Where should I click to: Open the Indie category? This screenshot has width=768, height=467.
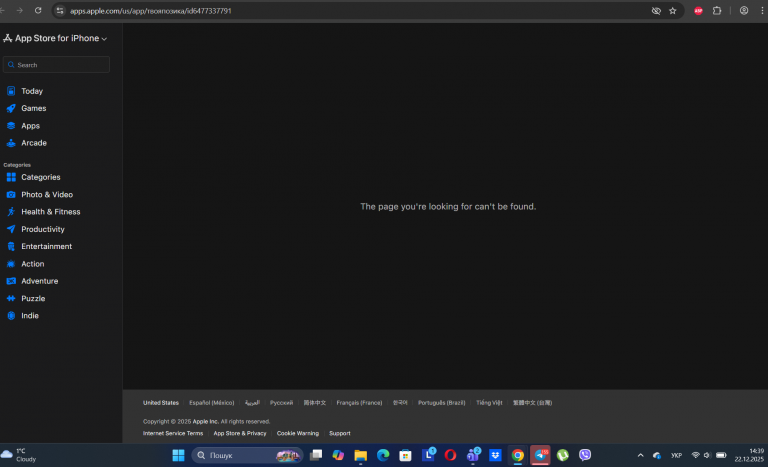pyautogui.click(x=29, y=316)
